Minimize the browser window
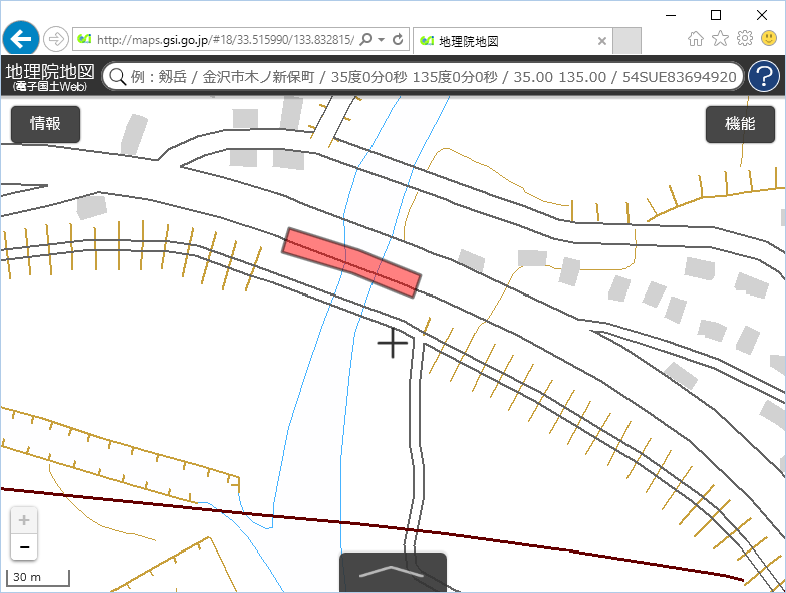786x593 pixels. [x=671, y=15]
